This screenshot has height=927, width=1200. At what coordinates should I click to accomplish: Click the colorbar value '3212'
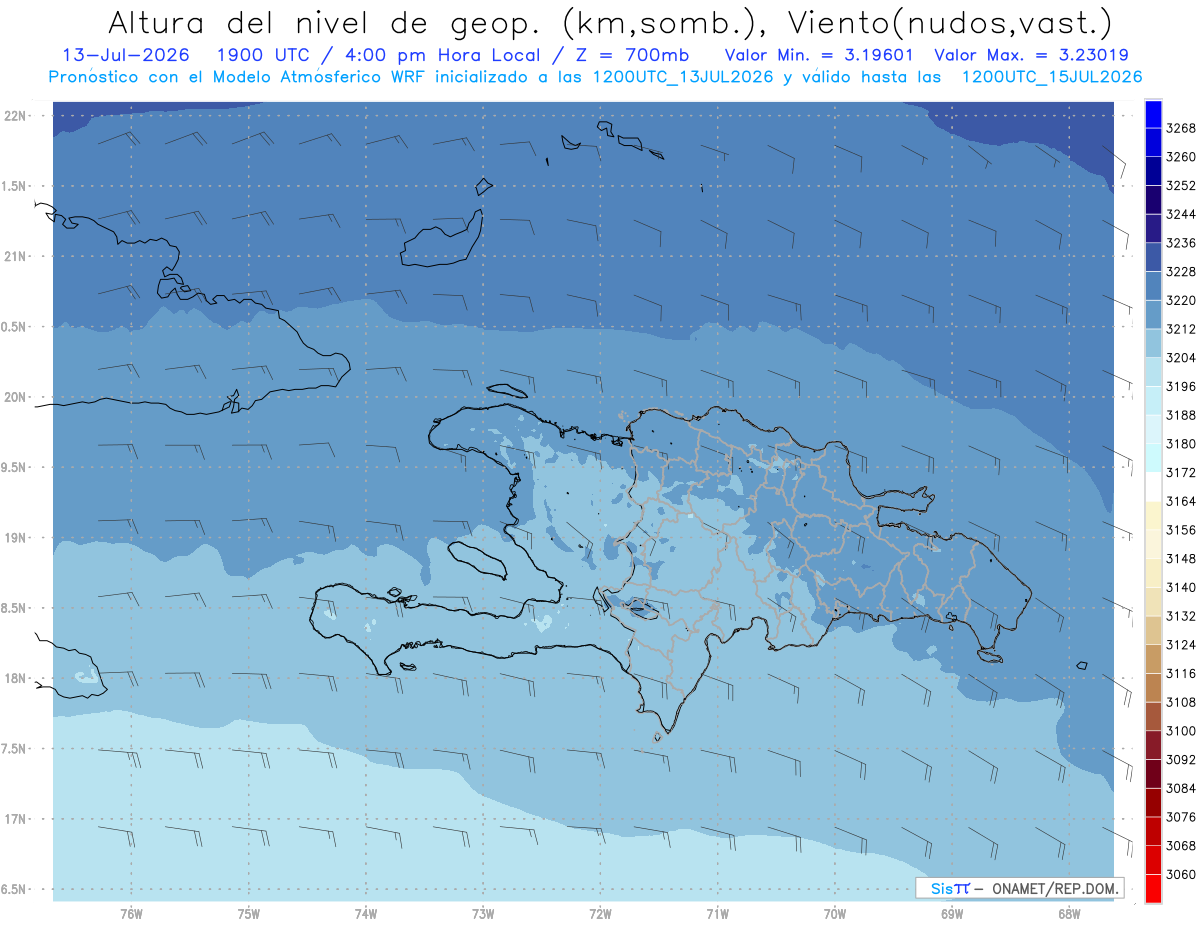(x=1181, y=329)
